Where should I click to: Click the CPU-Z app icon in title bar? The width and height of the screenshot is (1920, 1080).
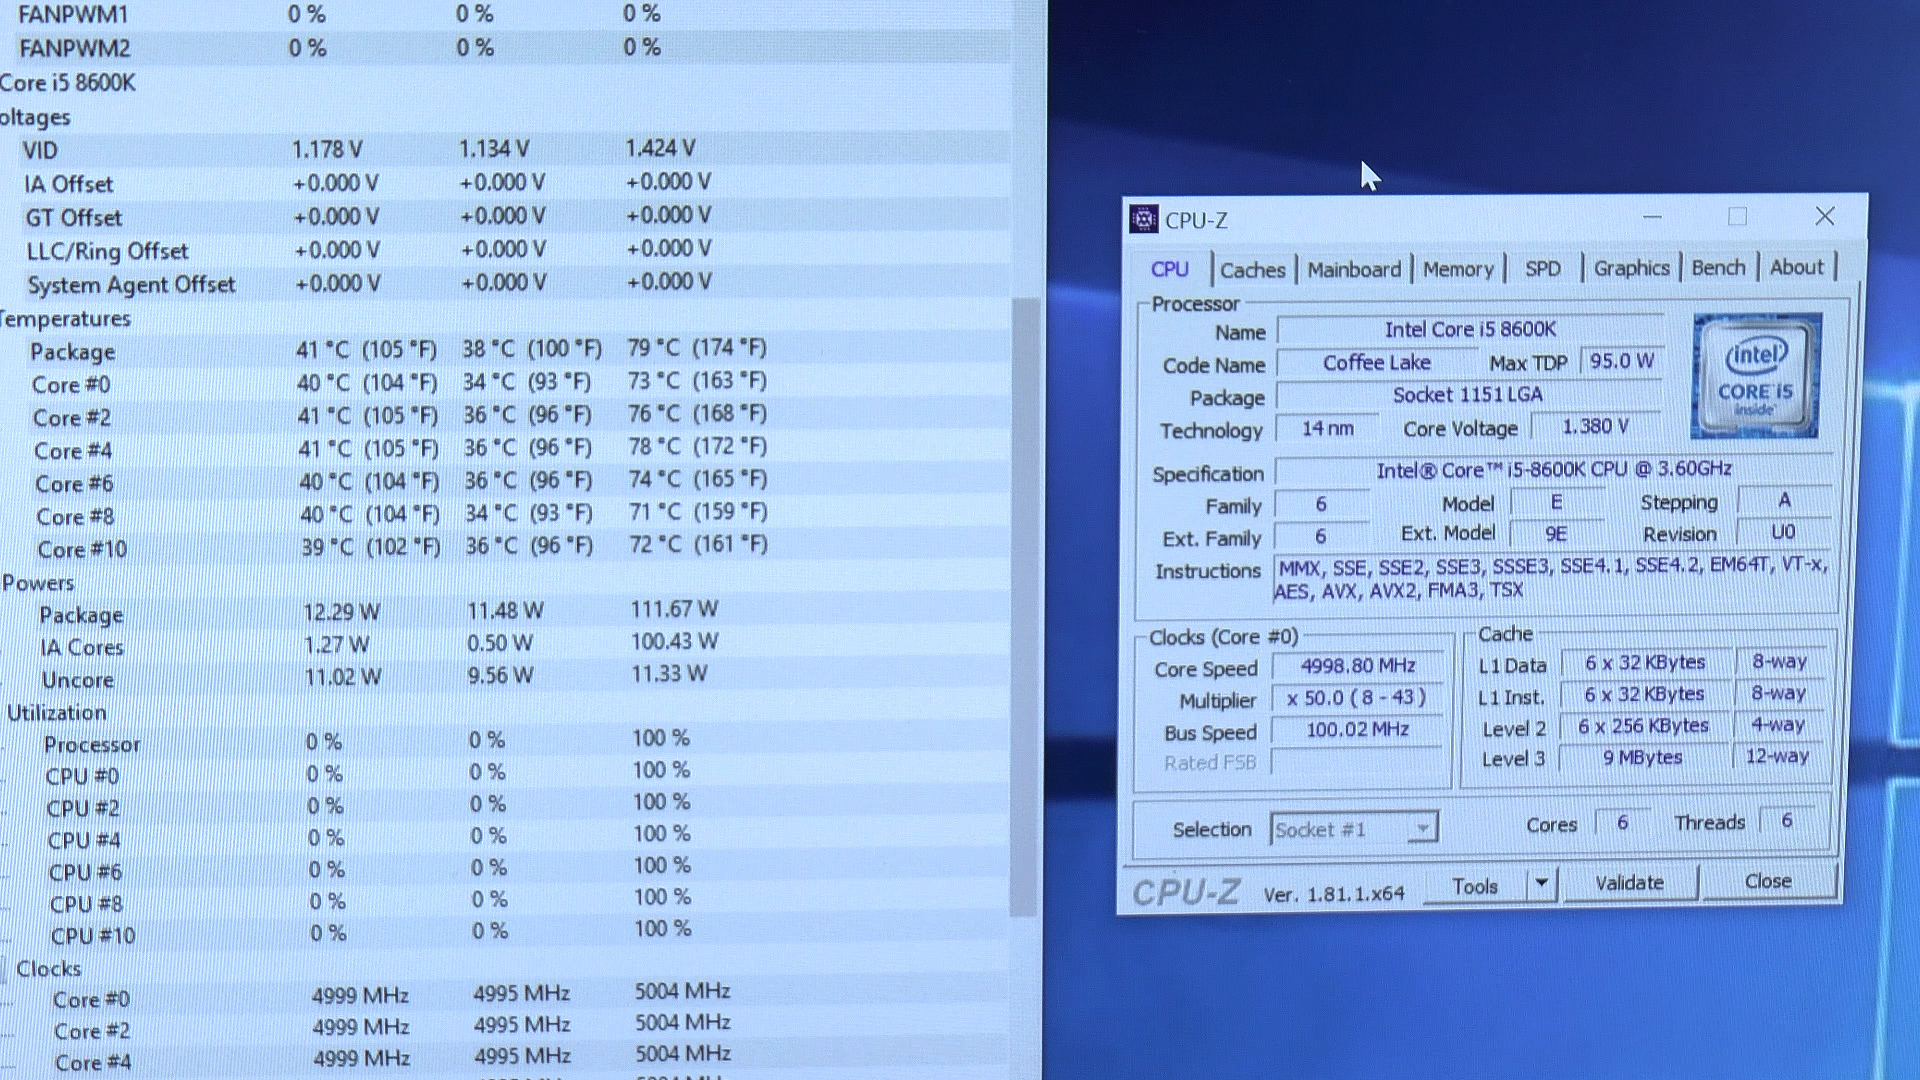(1143, 219)
